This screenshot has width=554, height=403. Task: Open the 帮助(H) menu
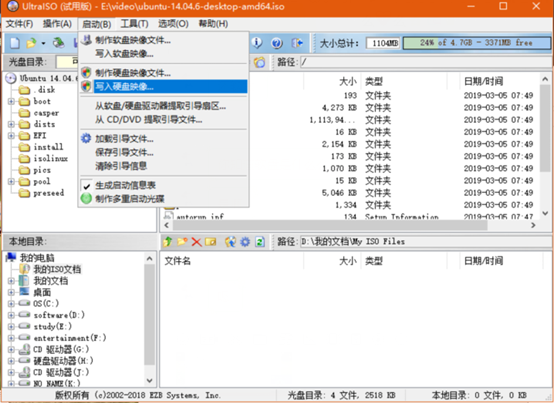(x=213, y=24)
